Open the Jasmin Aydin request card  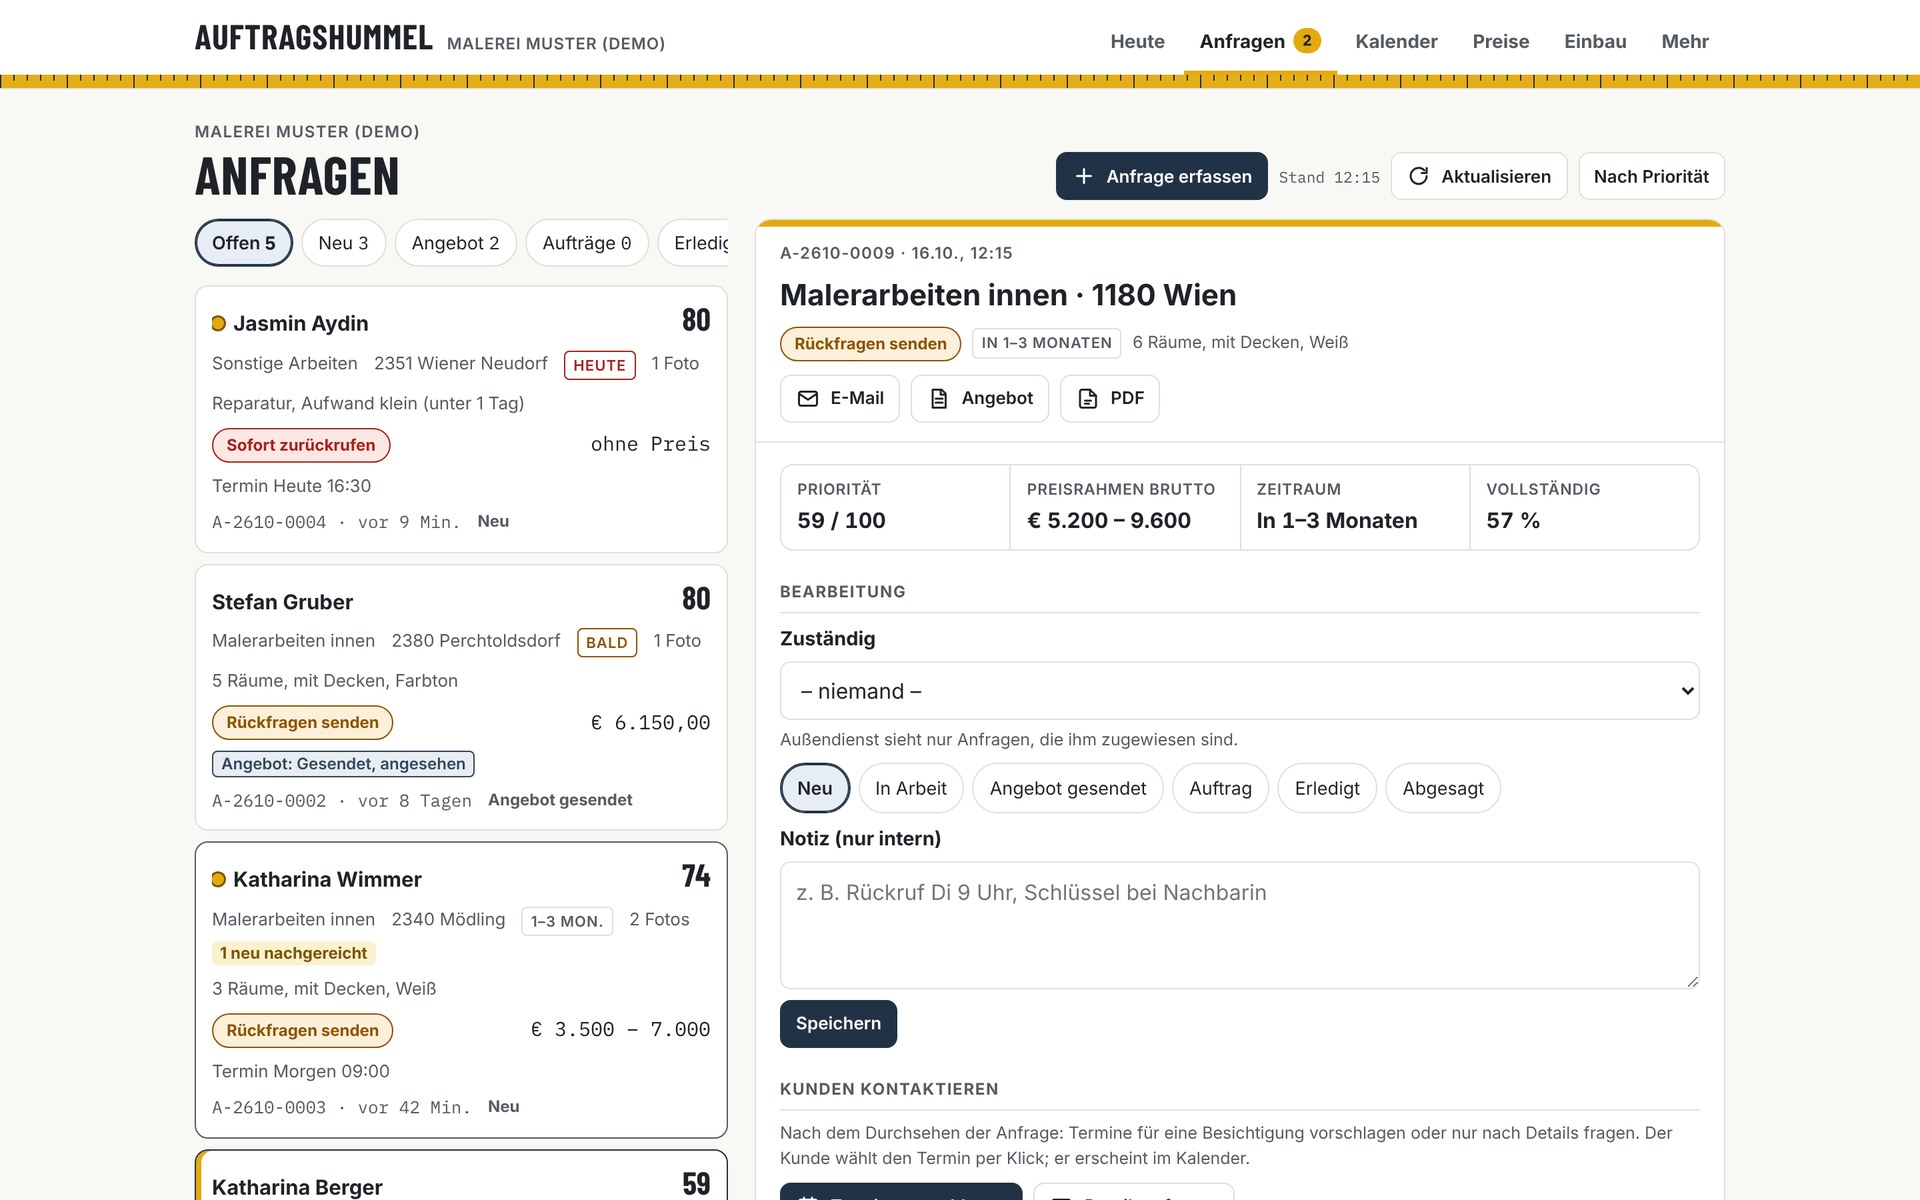(x=461, y=419)
